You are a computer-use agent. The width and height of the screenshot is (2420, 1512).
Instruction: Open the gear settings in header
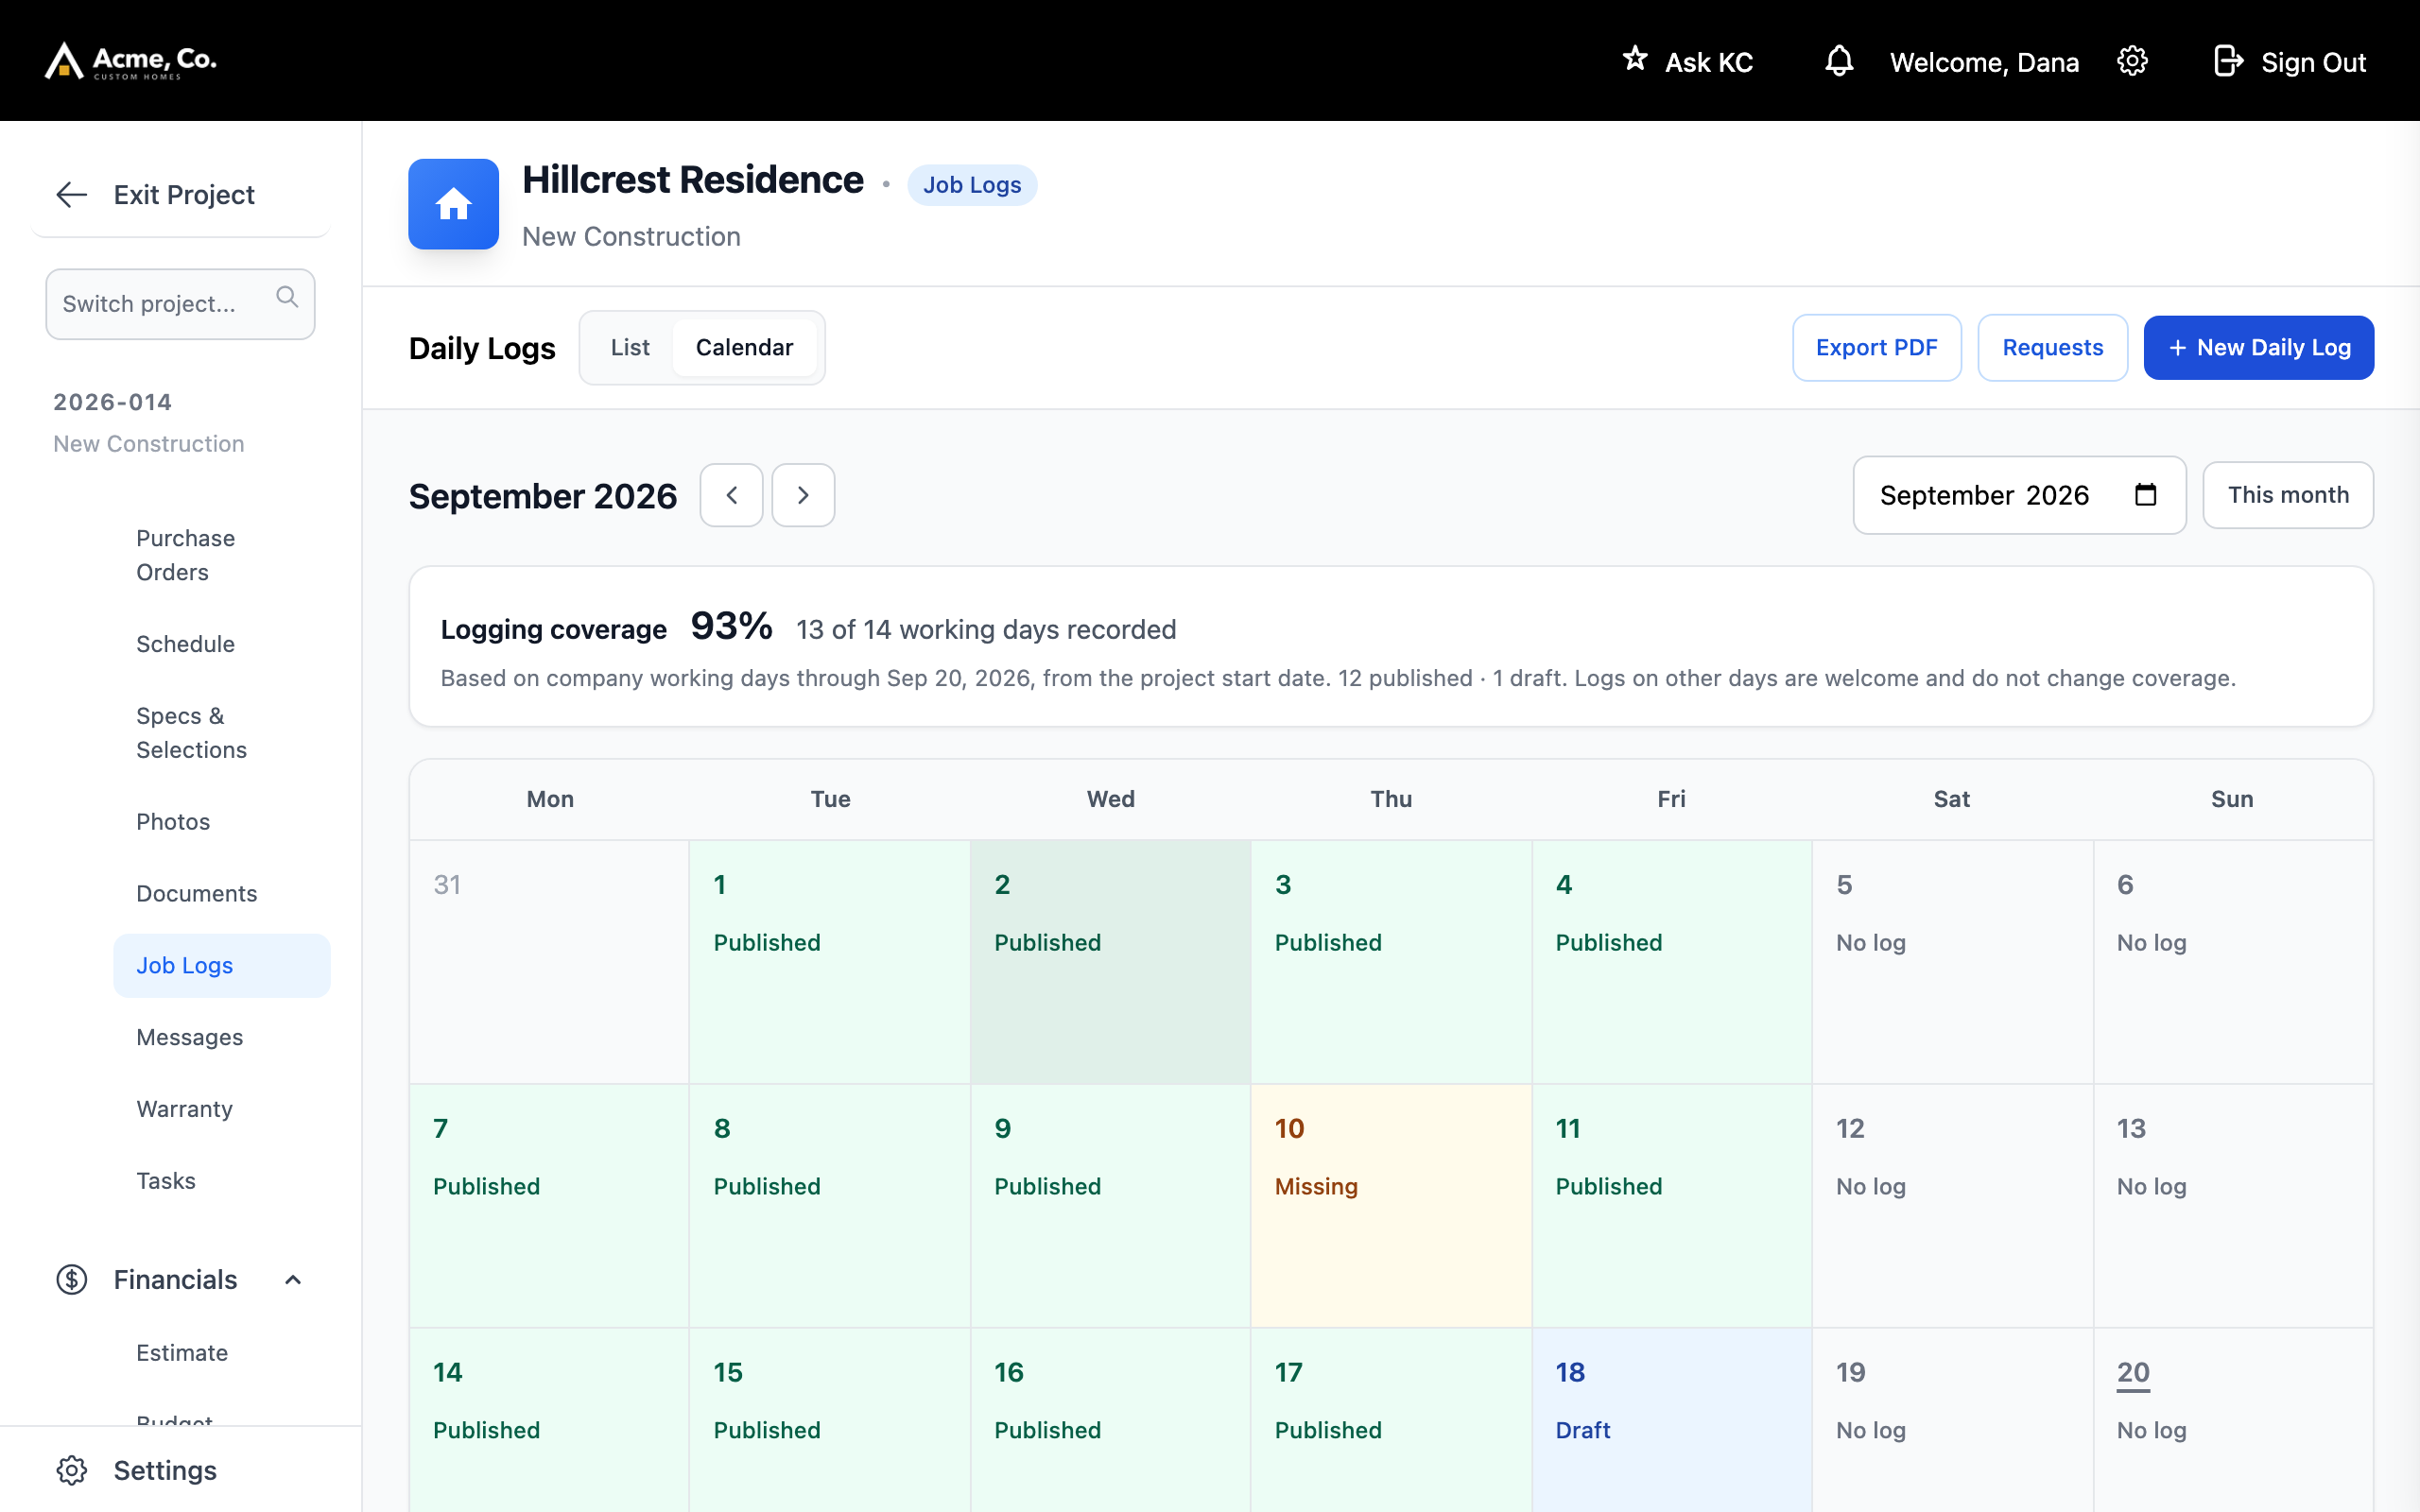click(x=2132, y=61)
